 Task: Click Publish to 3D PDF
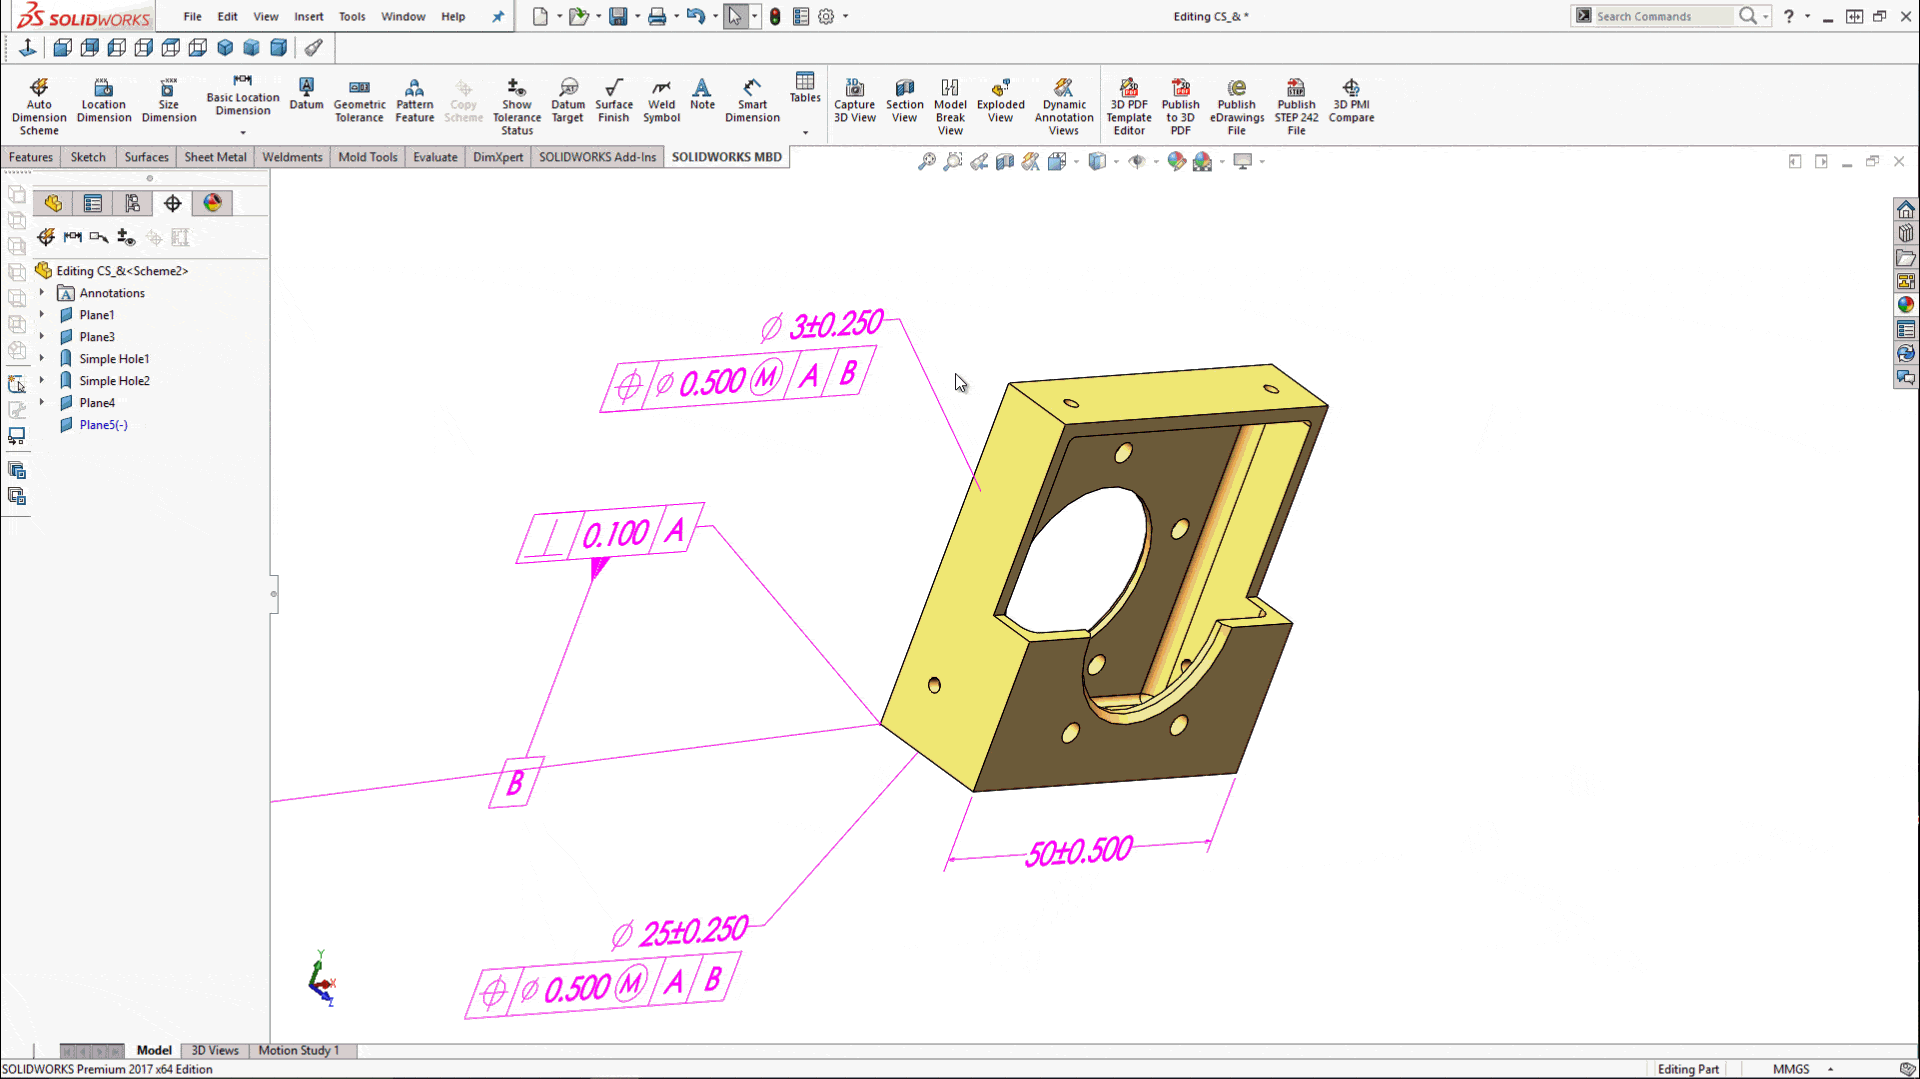(1180, 106)
